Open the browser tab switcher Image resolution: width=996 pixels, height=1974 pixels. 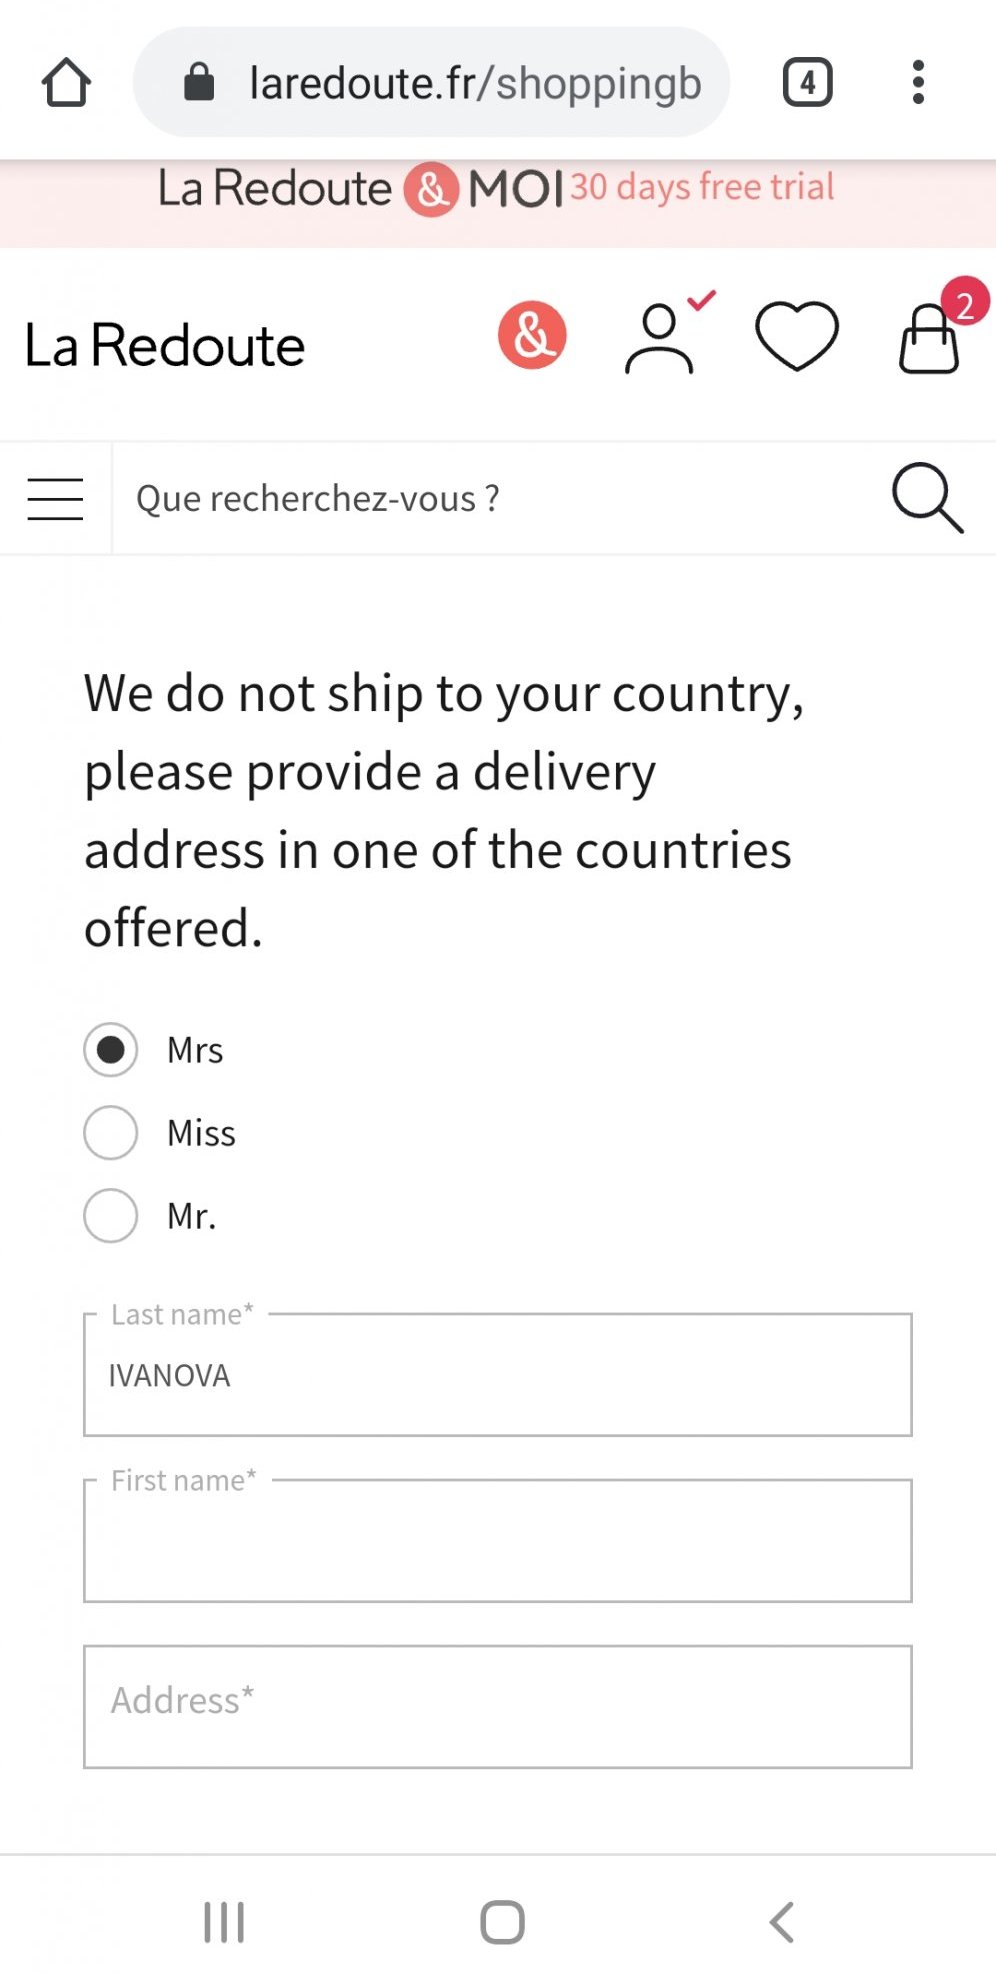[x=807, y=83]
